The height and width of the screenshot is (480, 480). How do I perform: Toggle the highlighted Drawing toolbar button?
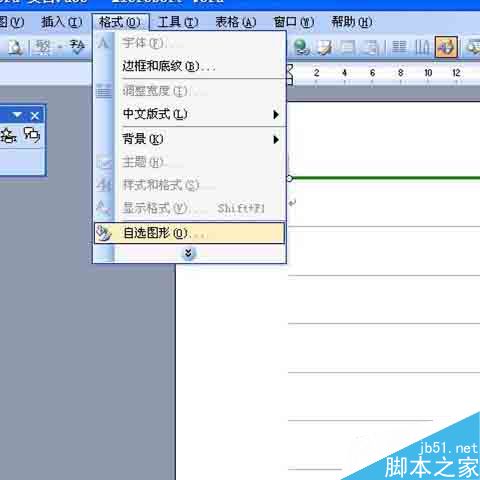click(x=446, y=47)
